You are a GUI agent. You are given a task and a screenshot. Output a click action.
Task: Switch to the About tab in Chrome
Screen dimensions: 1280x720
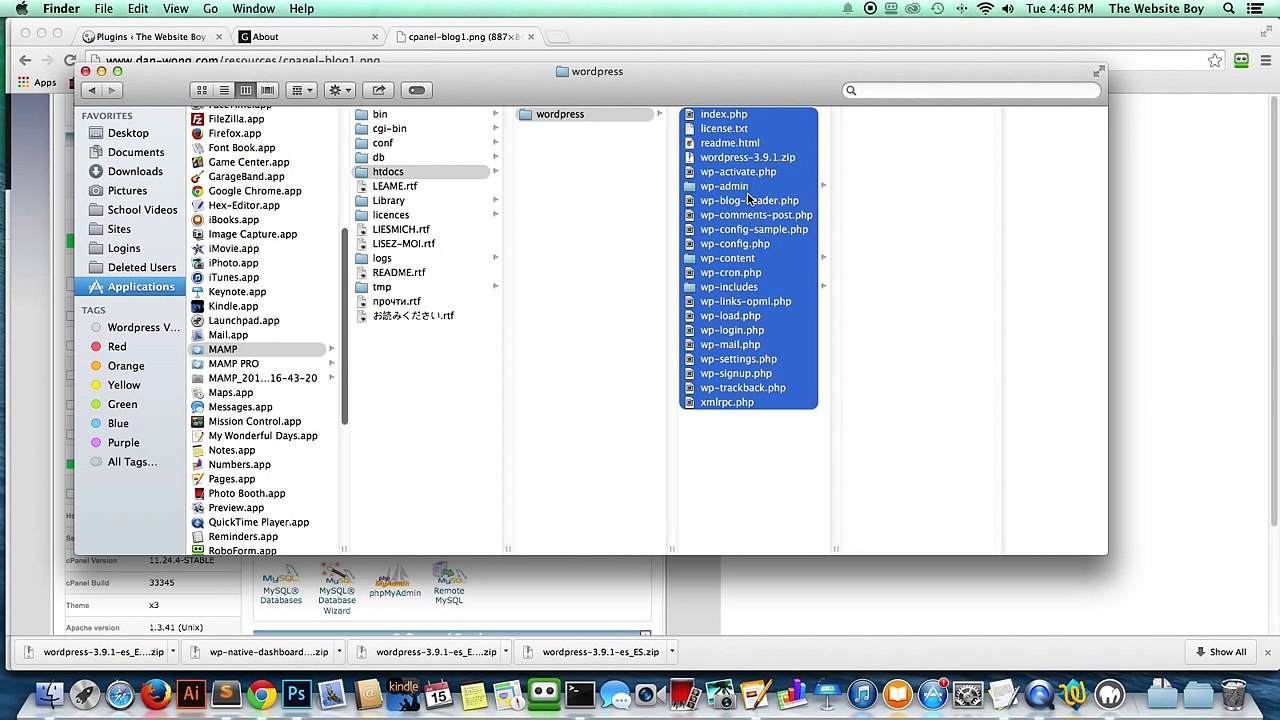306,37
